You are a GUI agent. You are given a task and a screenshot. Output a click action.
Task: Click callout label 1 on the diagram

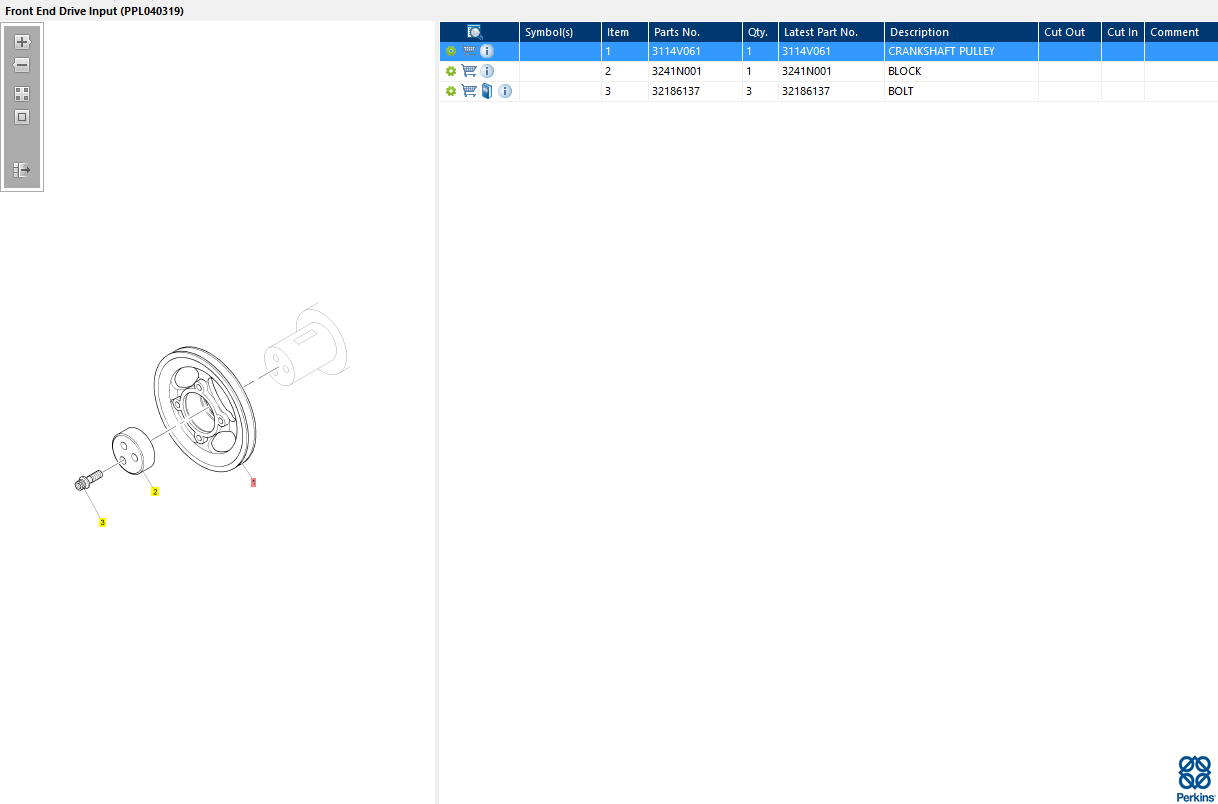click(x=253, y=482)
